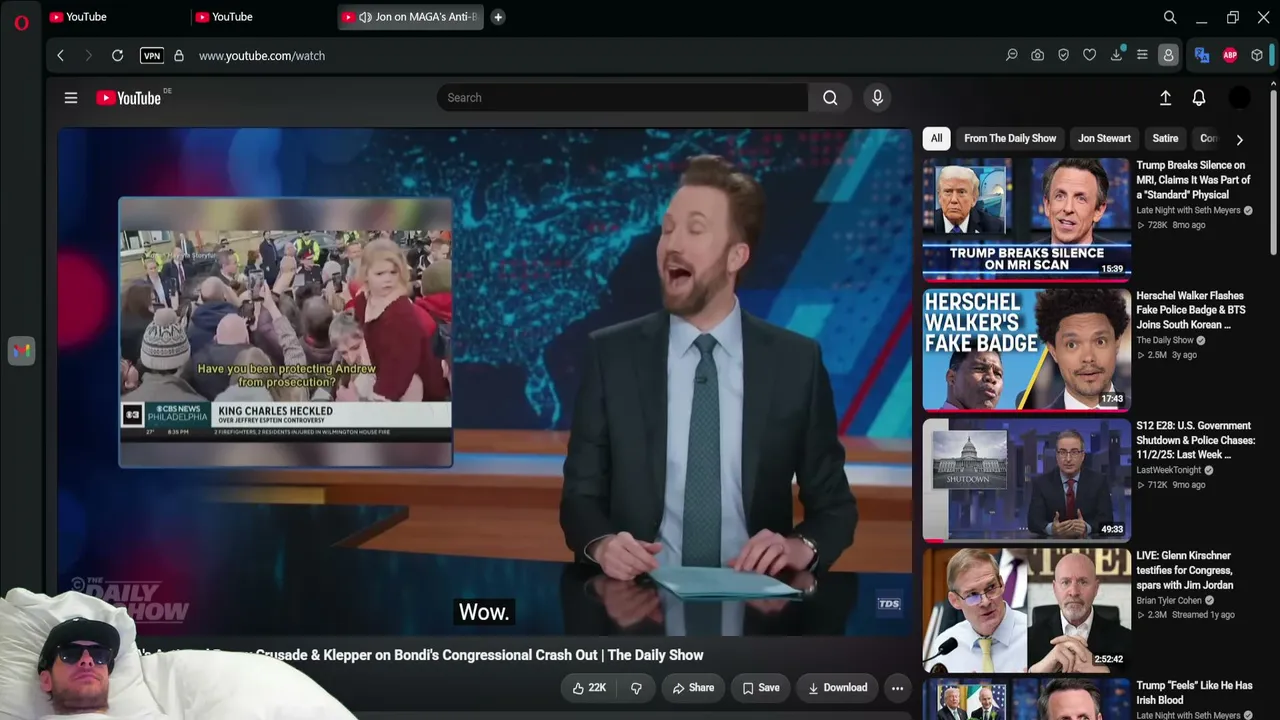
Task: Open YouTube notifications bell
Action: (x=1199, y=98)
